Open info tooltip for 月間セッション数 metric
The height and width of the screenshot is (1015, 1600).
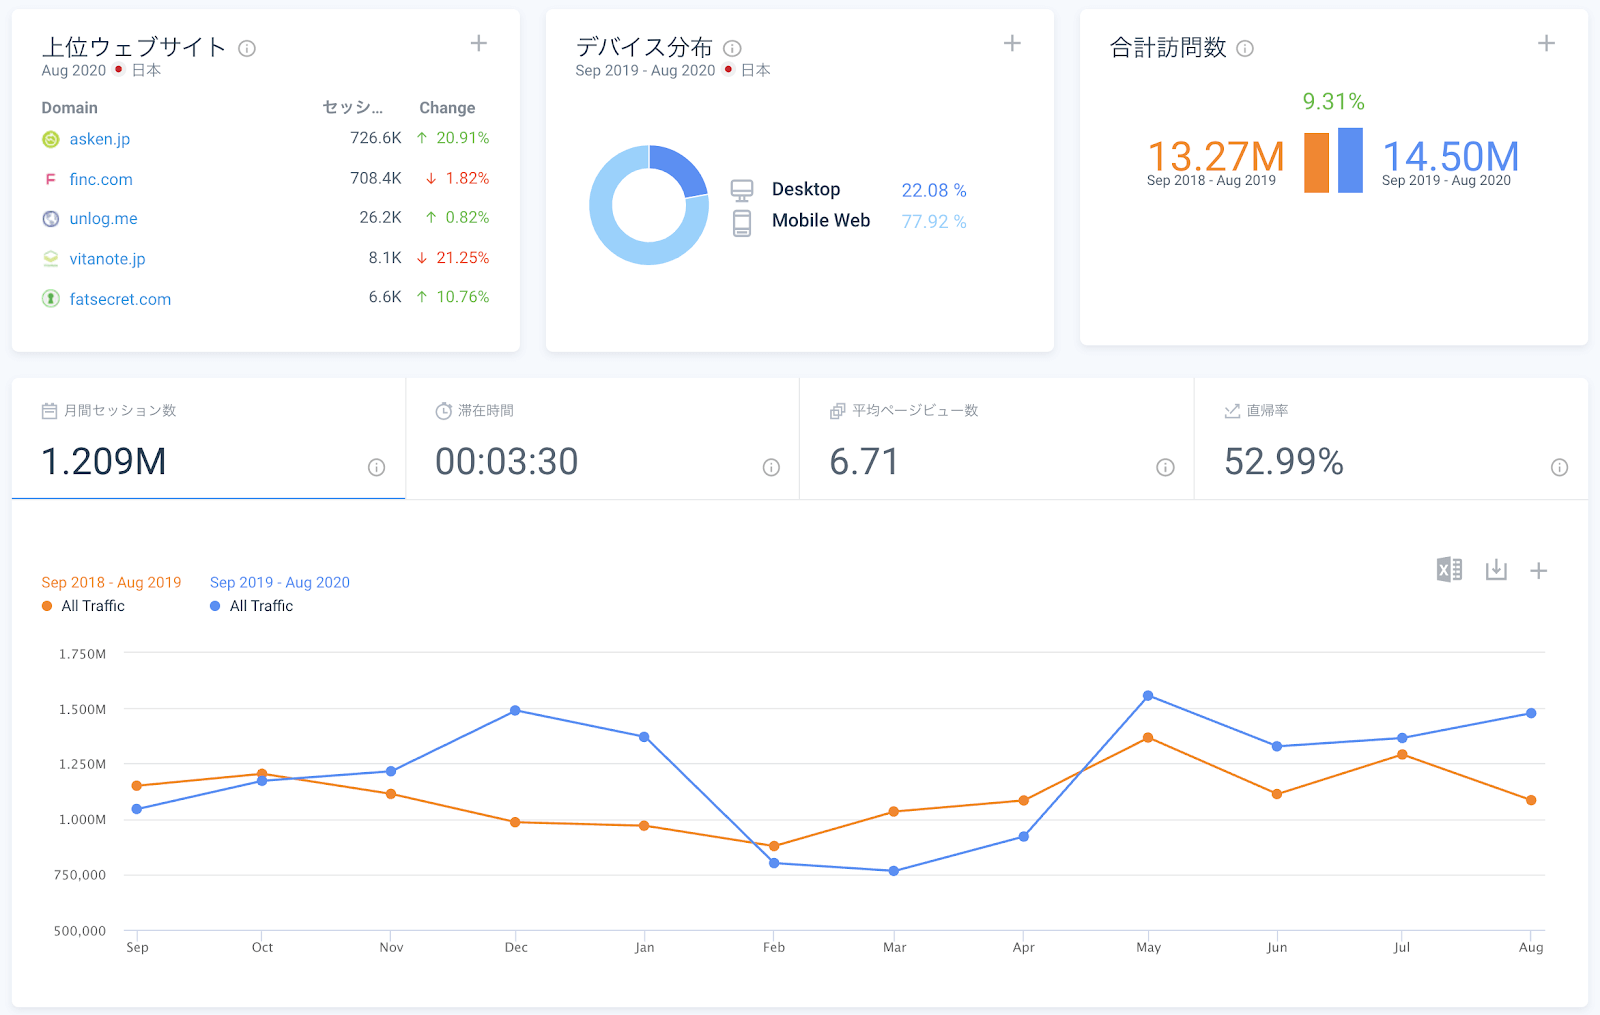376,467
